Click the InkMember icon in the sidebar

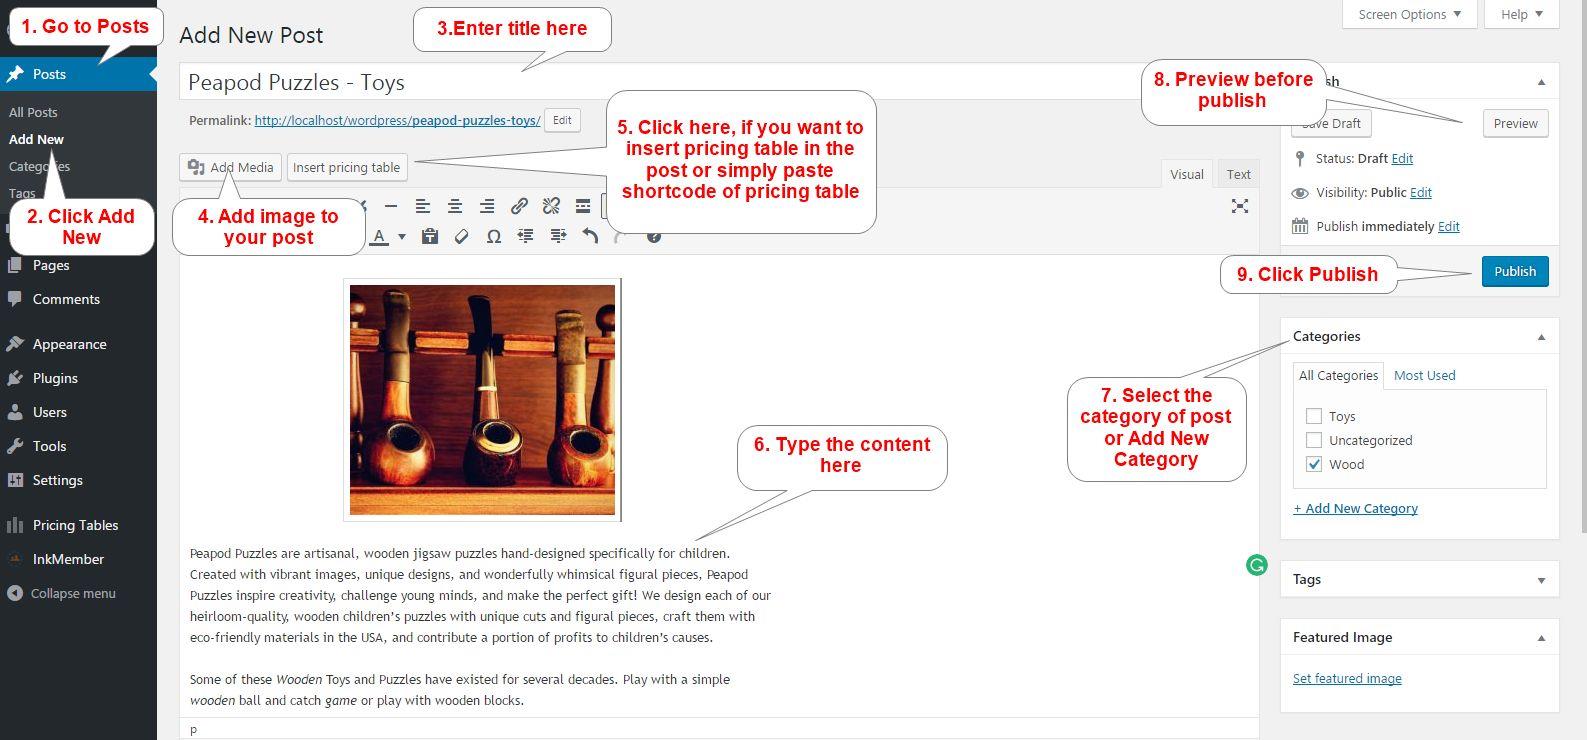[x=15, y=559]
